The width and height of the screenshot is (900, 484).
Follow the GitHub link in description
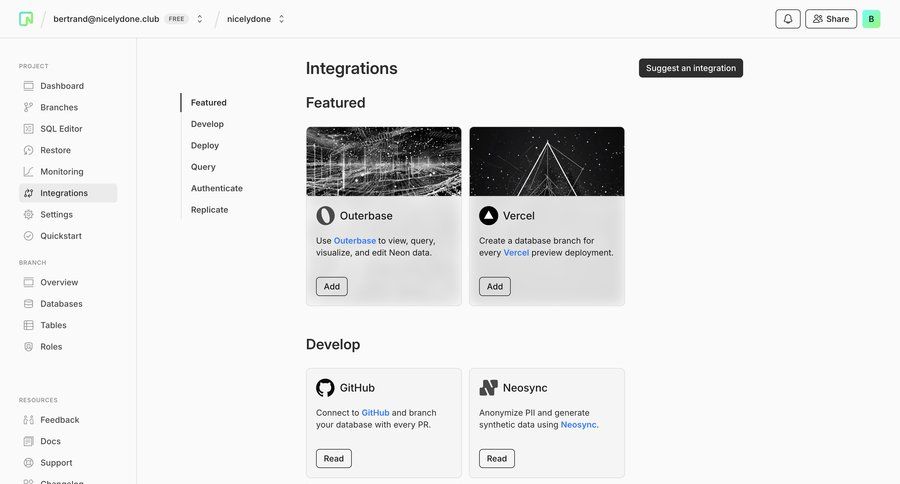(x=375, y=413)
